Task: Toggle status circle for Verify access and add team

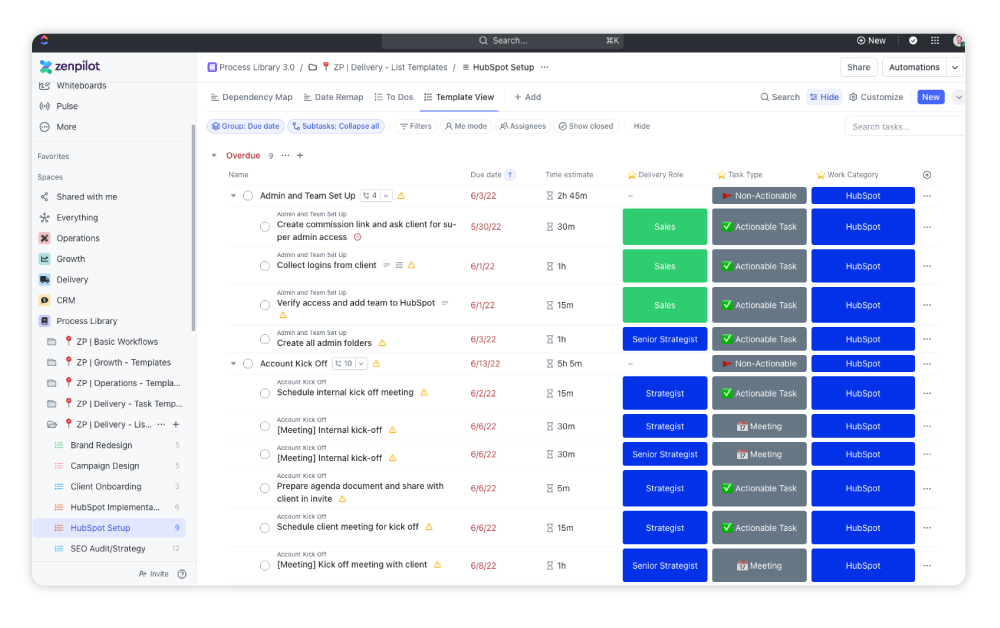Action: point(265,305)
